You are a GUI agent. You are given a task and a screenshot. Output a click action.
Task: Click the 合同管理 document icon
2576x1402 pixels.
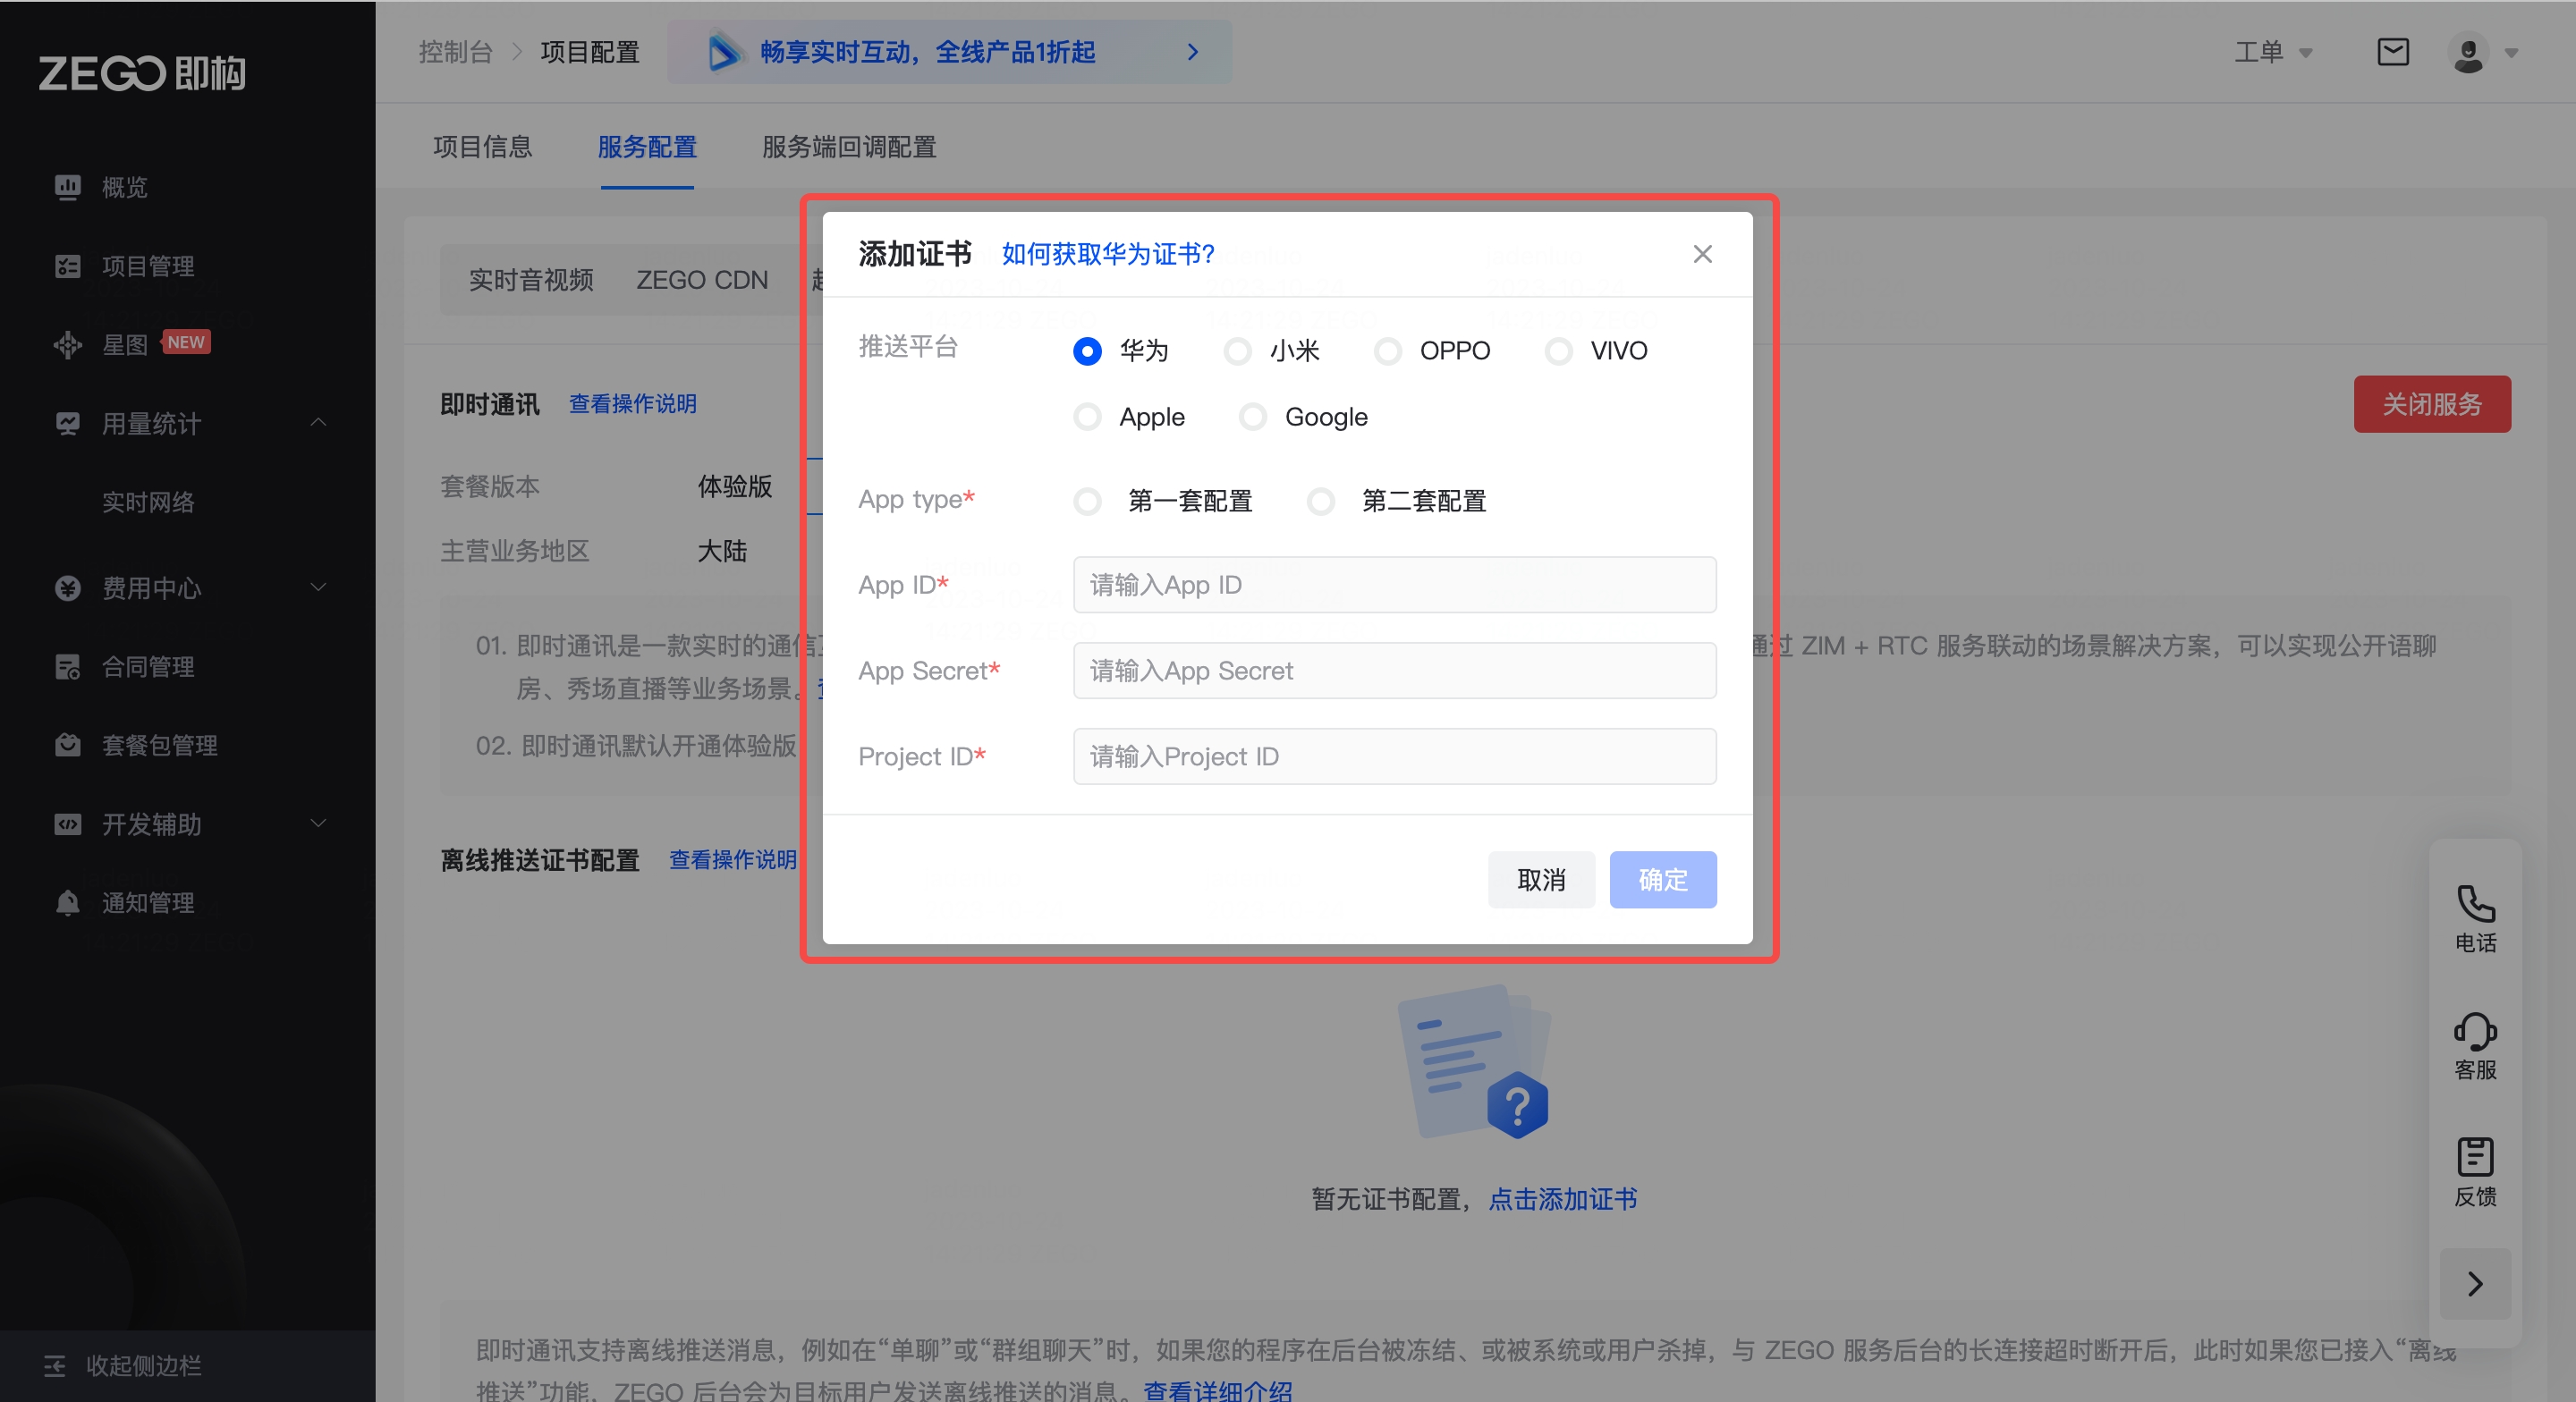coord(67,667)
